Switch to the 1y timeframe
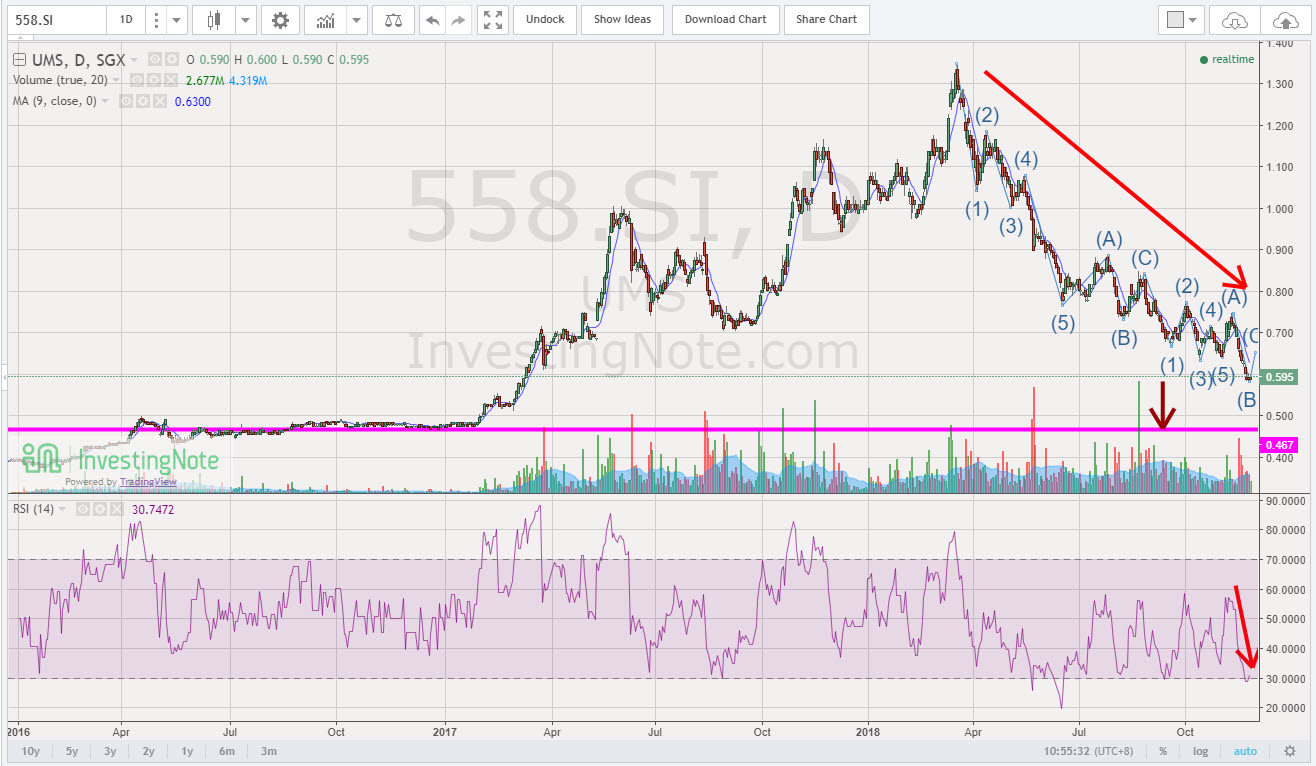The image size is (1316, 766). coord(187,751)
